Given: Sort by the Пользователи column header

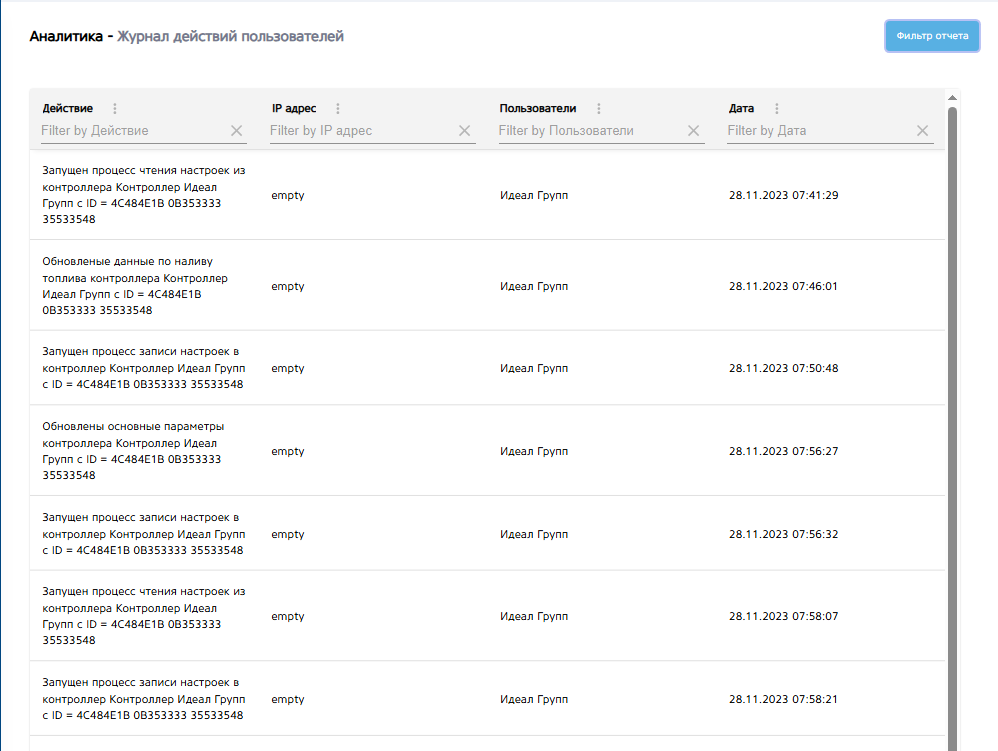Looking at the screenshot, I should tap(538, 108).
